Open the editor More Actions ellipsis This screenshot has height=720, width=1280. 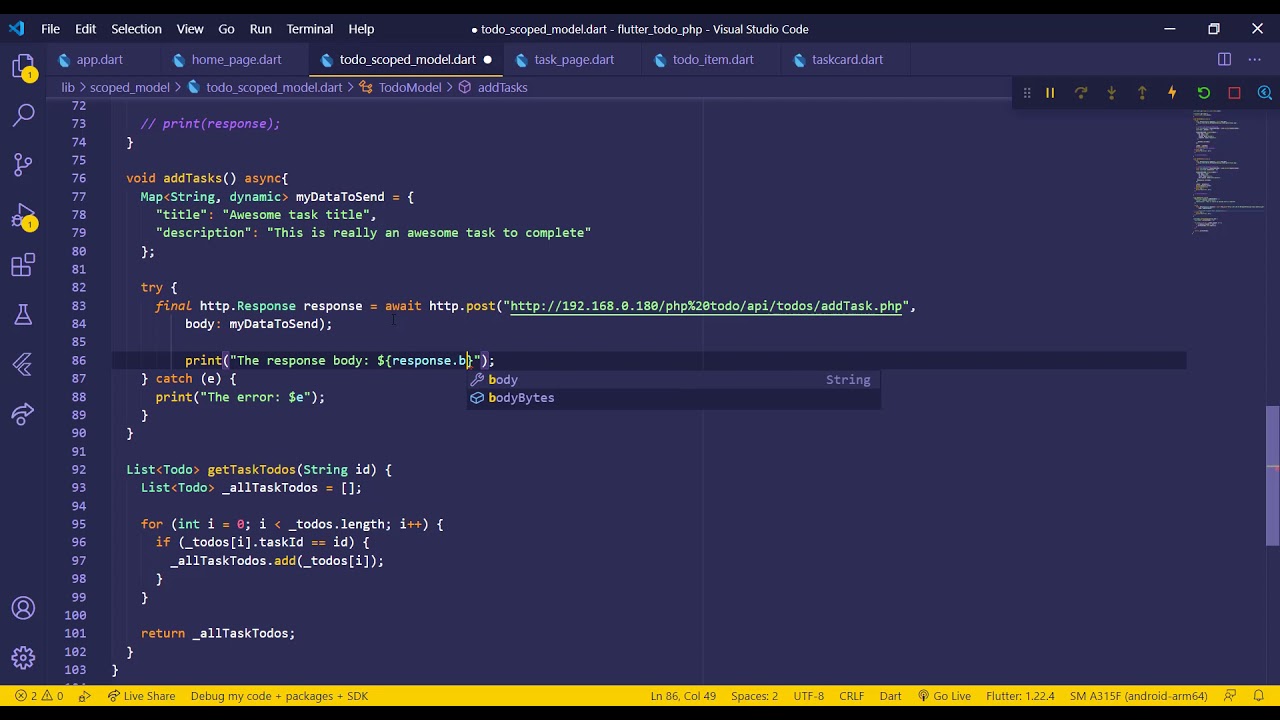1255,59
